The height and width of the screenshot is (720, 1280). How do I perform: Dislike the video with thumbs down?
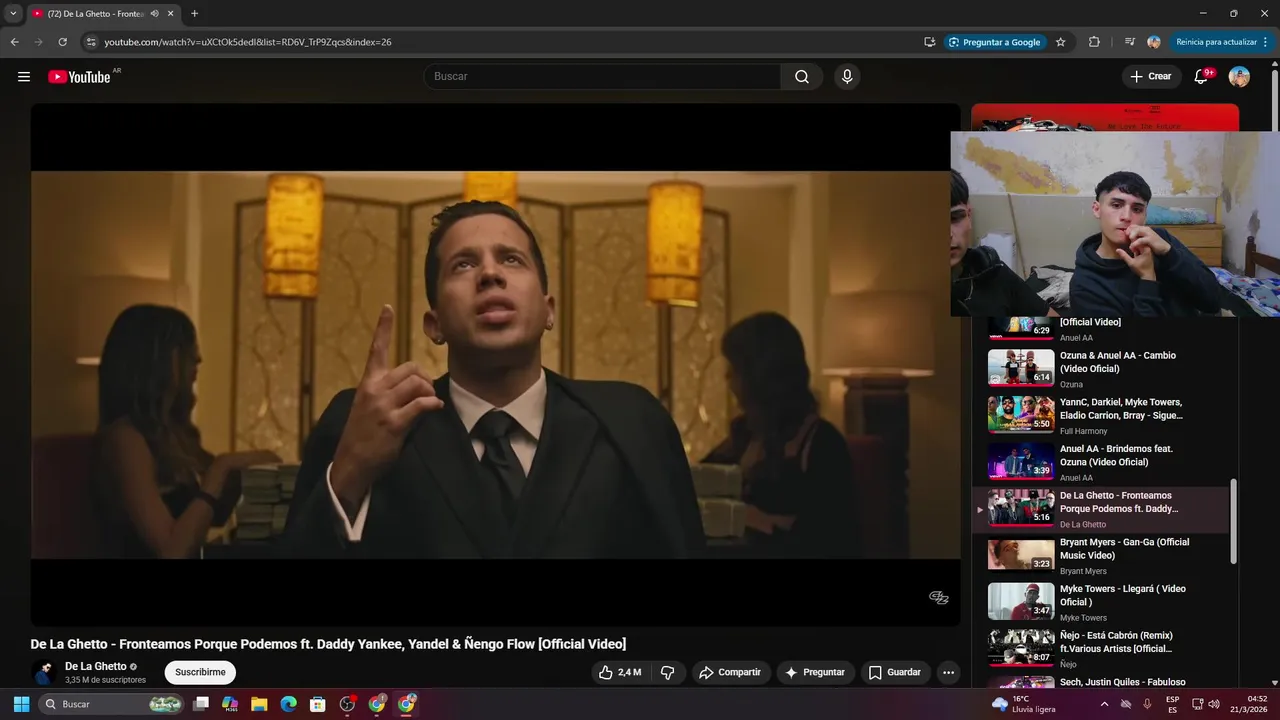[668, 672]
